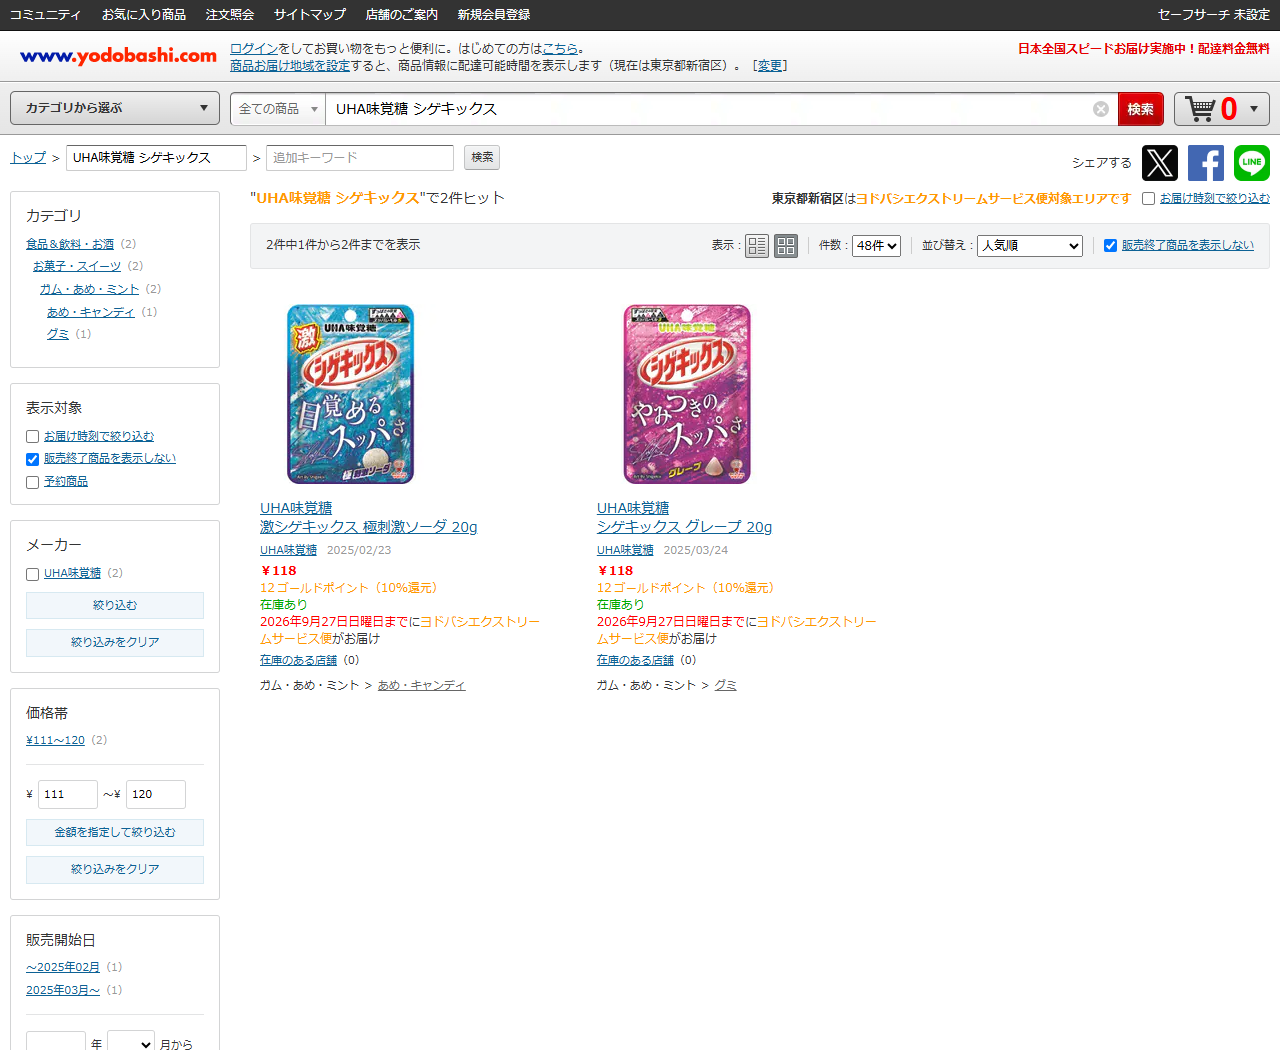Click グミ link under grape product

pos(726,685)
